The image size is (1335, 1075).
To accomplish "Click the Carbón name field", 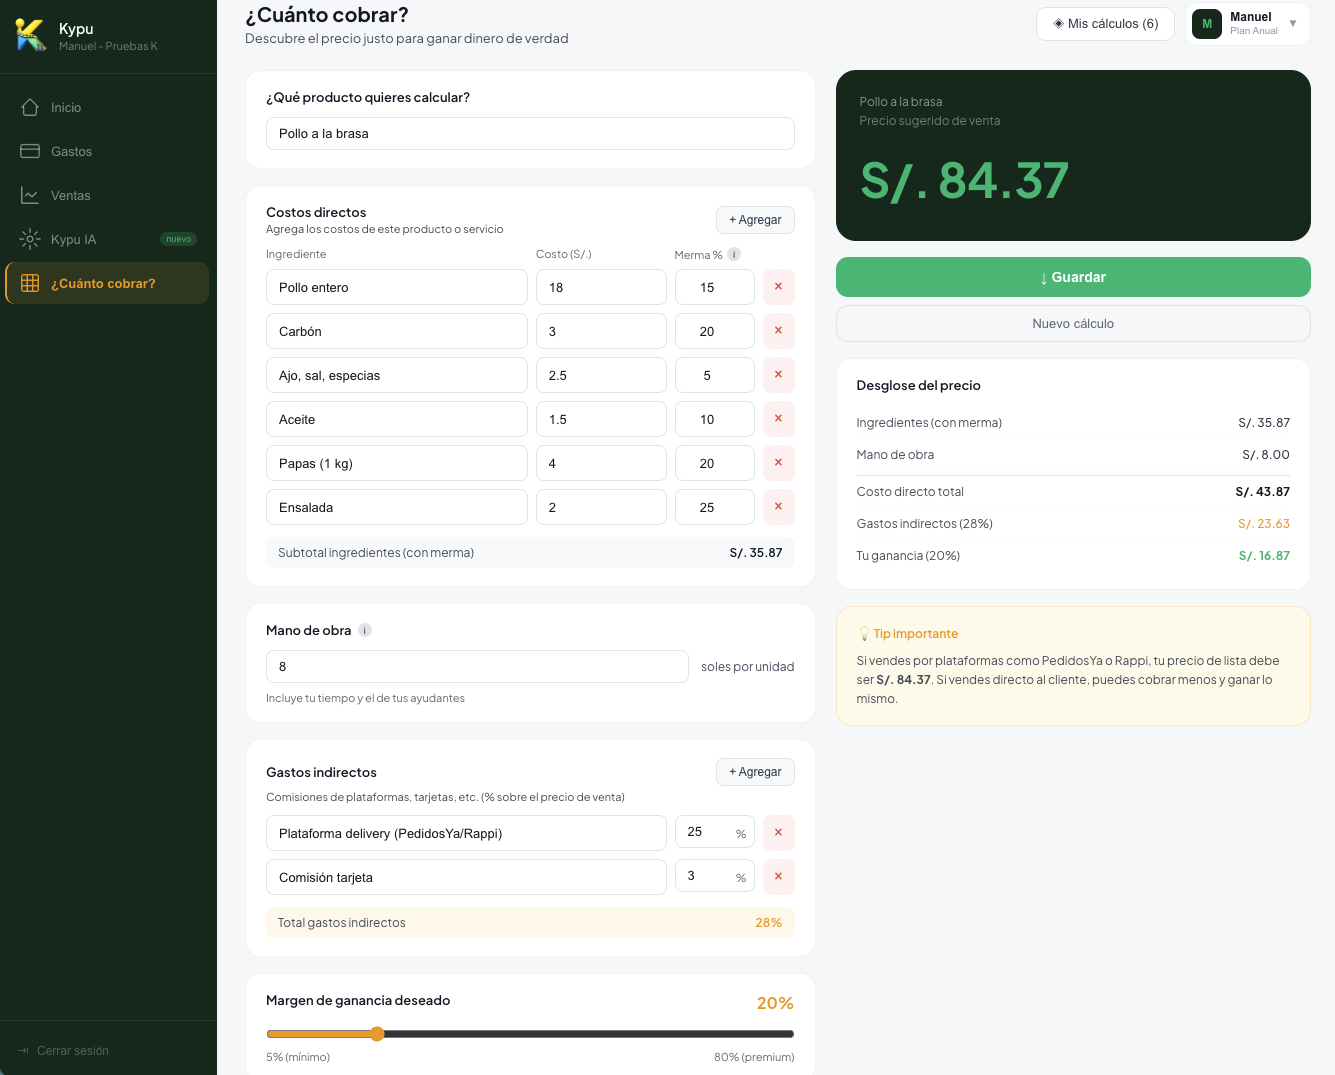I will point(397,331).
